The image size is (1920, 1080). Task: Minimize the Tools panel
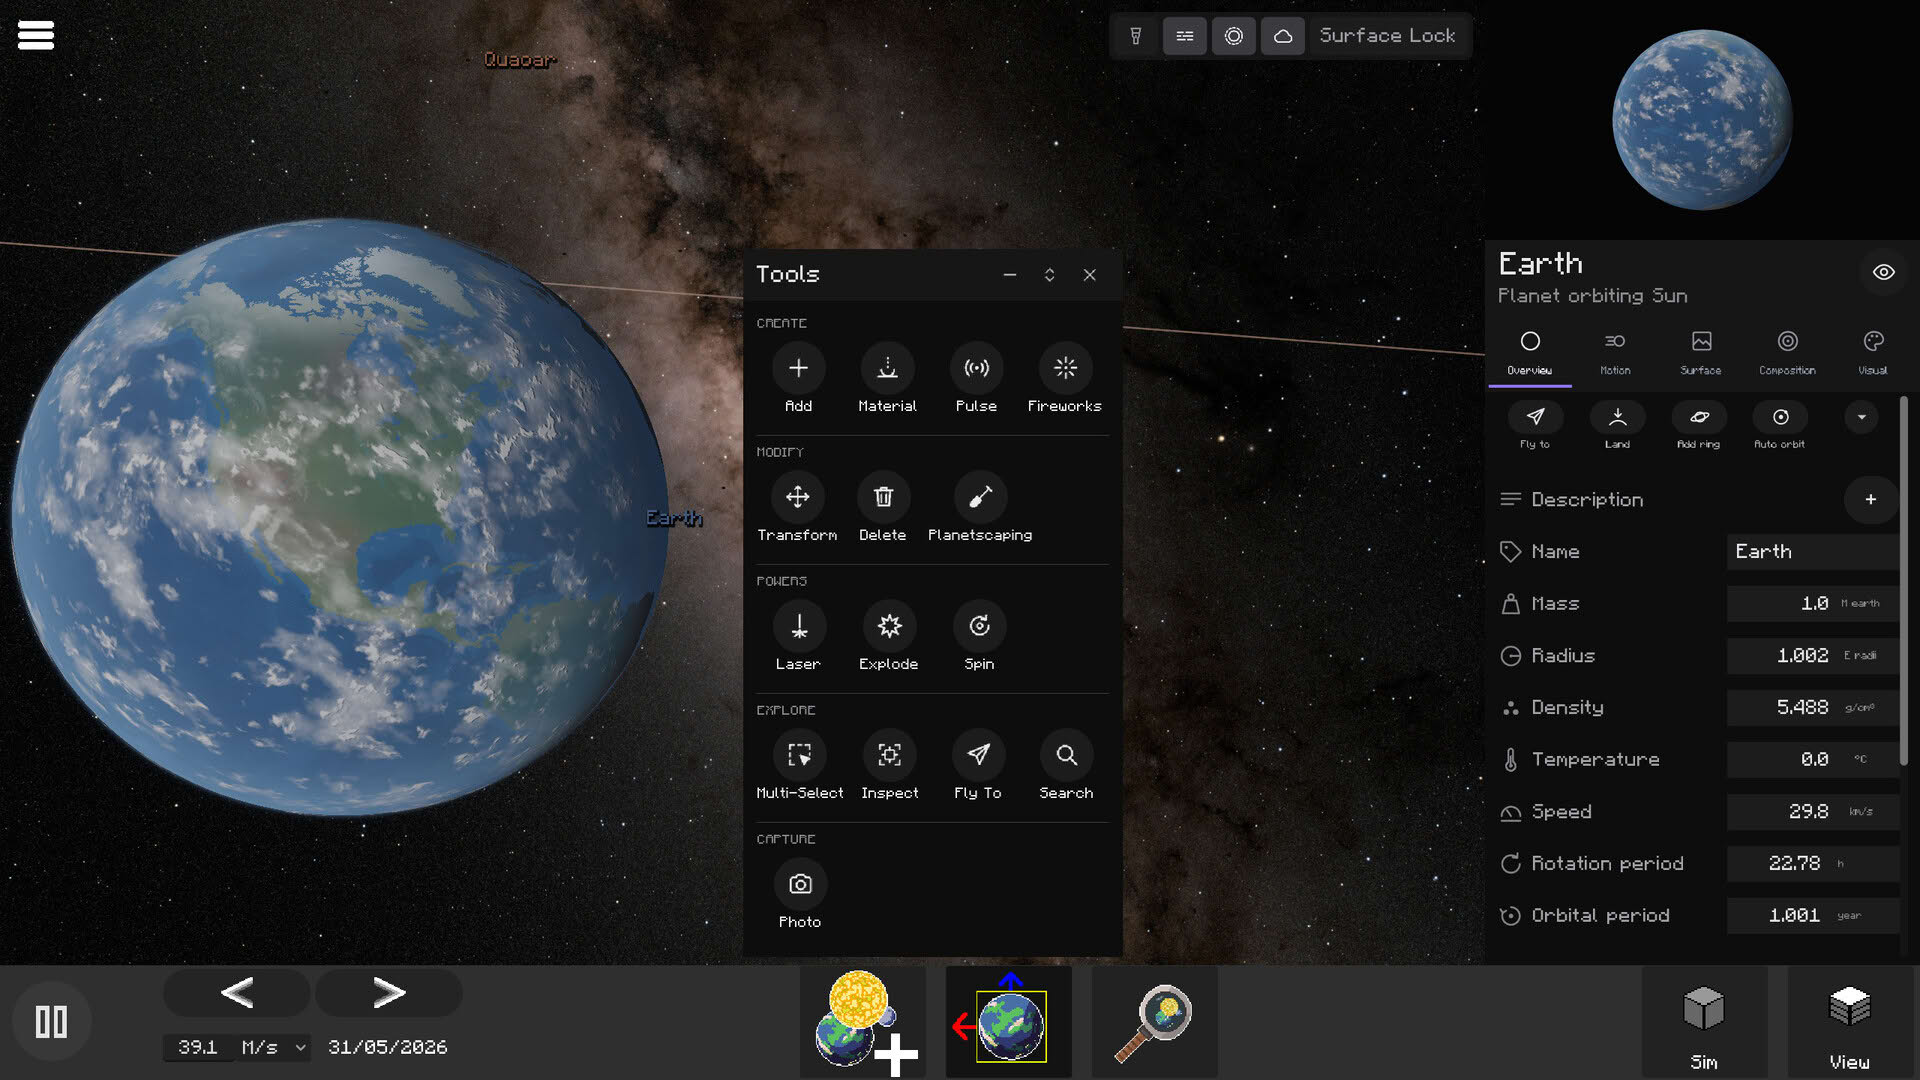coord(1010,275)
